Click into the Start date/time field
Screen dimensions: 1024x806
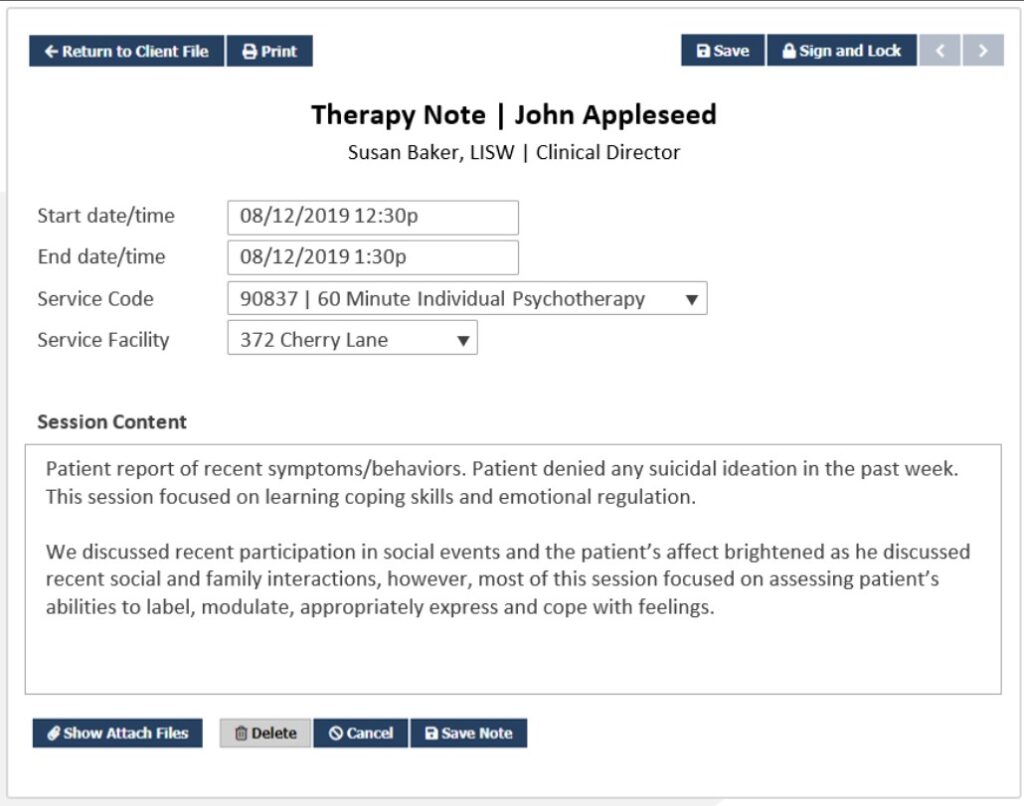(372, 217)
